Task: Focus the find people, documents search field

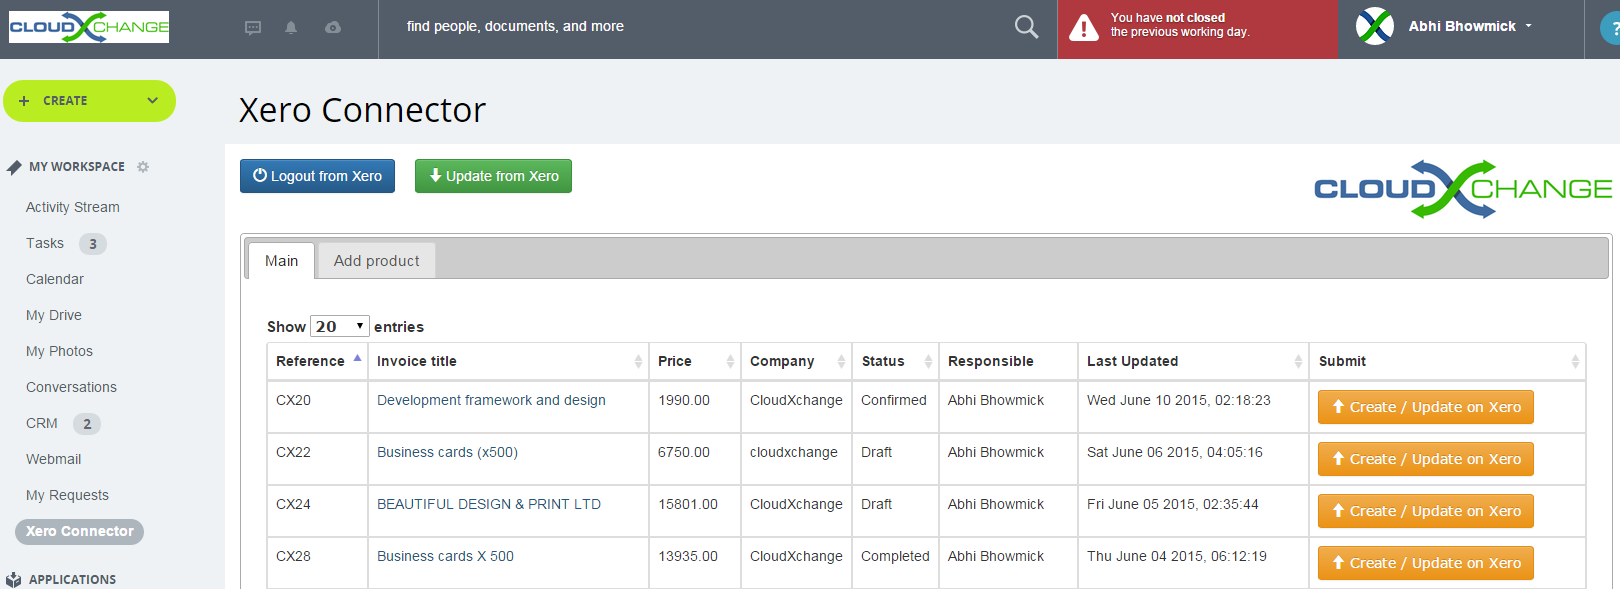Action: [x=700, y=27]
